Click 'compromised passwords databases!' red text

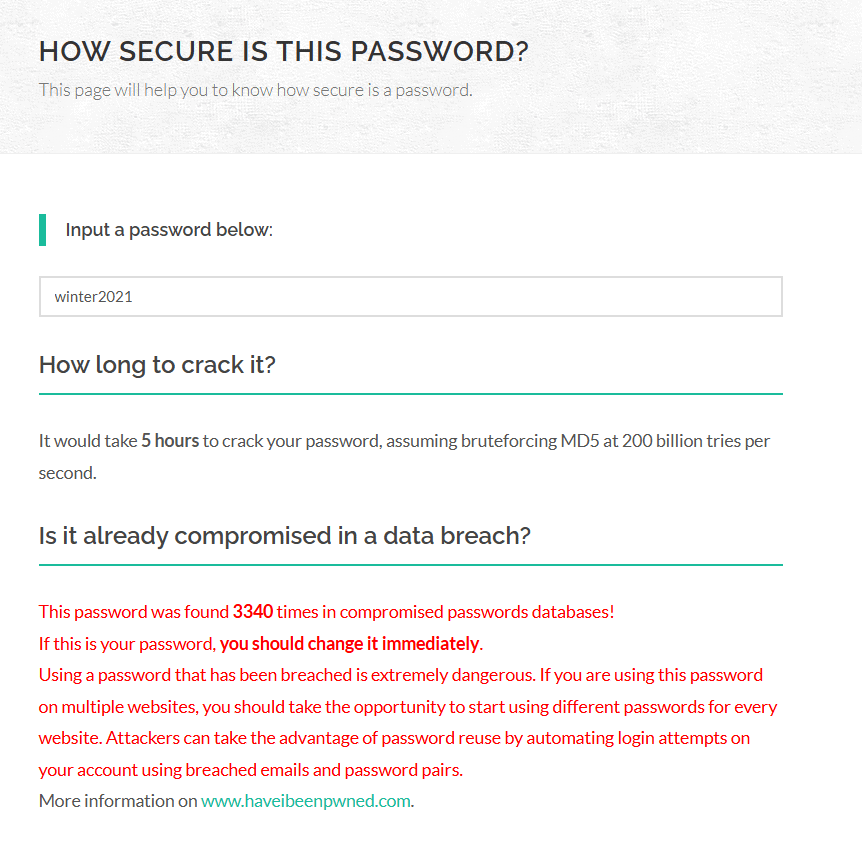477,612
